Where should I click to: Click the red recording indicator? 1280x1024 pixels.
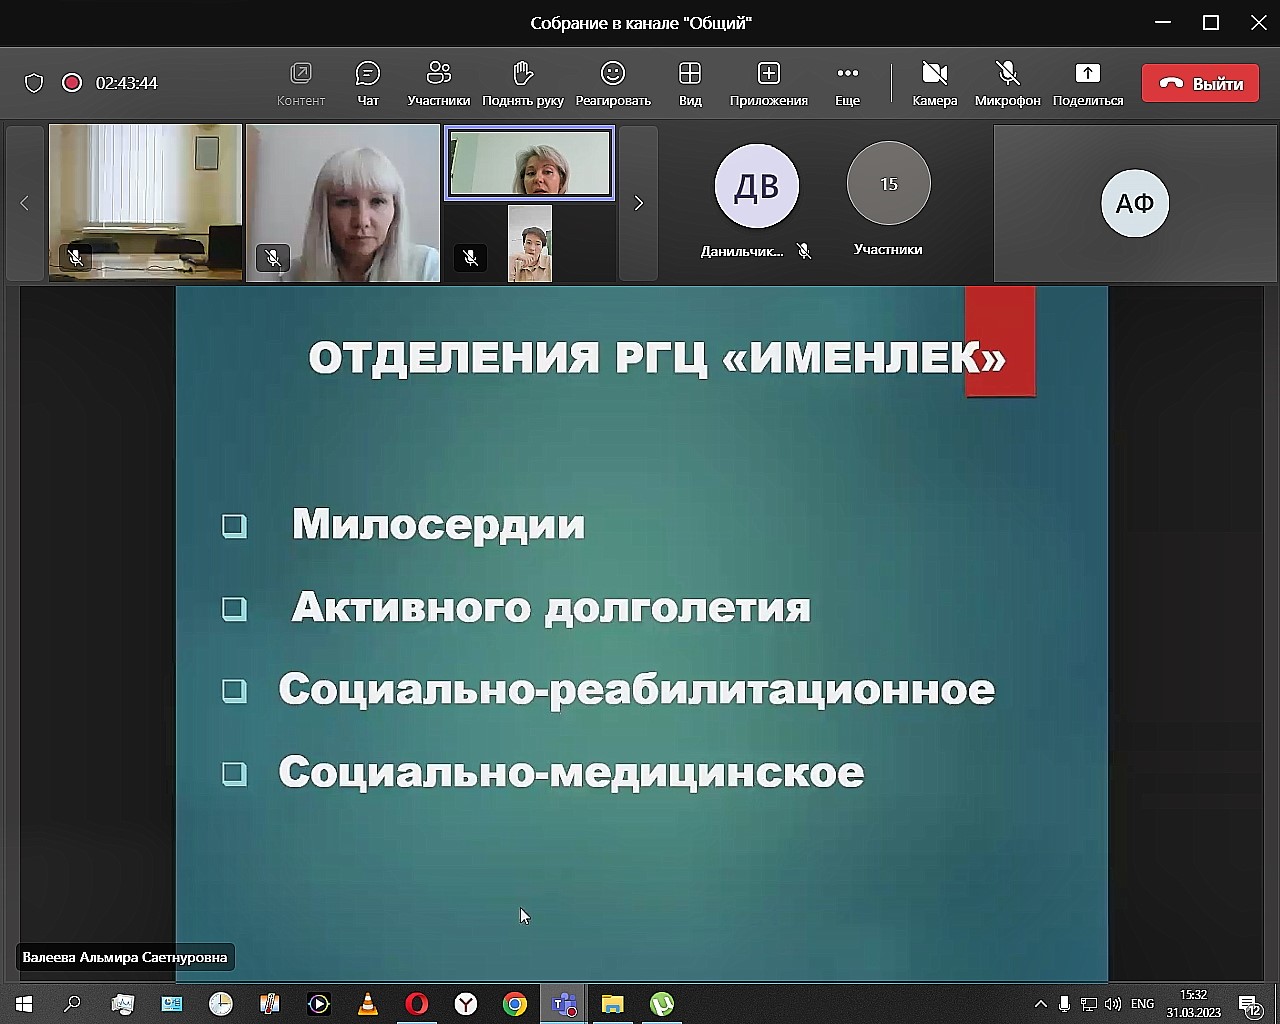pyautogui.click(x=72, y=83)
